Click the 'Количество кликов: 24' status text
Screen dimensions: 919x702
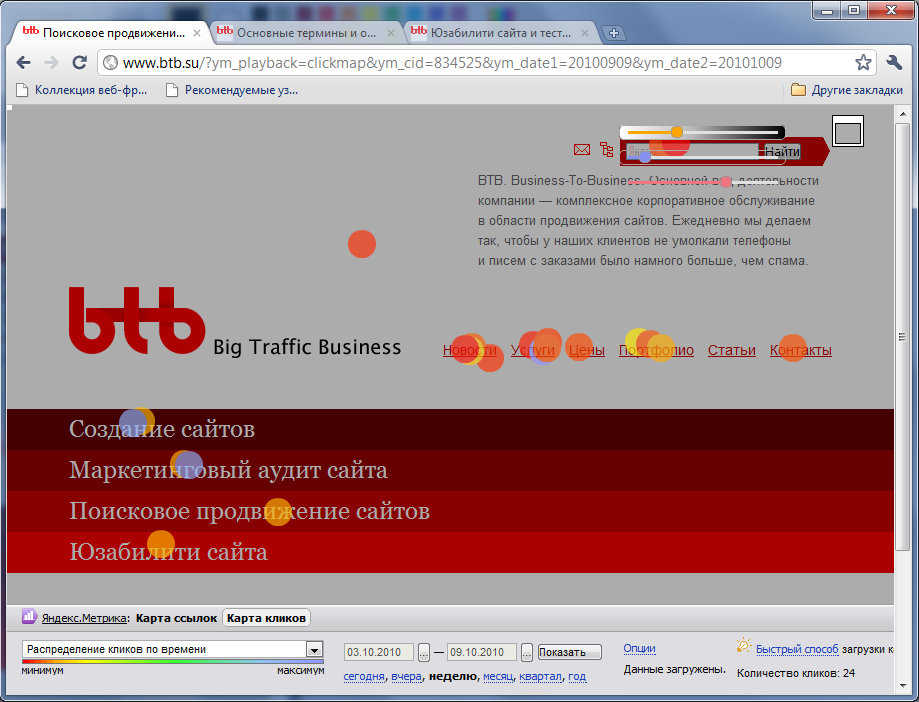coord(796,673)
